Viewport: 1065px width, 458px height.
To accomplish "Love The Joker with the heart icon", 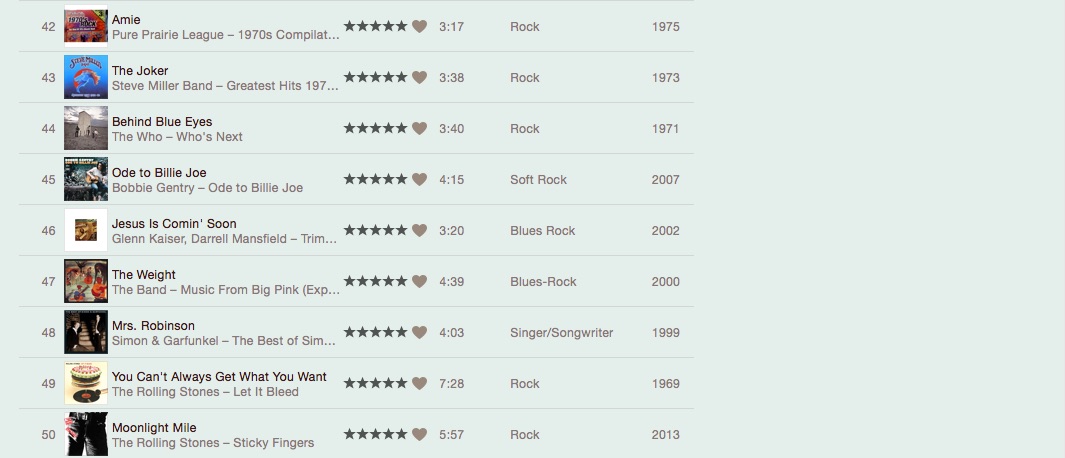I will pos(420,78).
